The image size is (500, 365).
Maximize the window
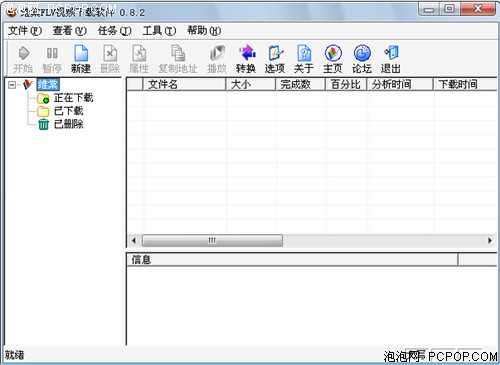450,9
